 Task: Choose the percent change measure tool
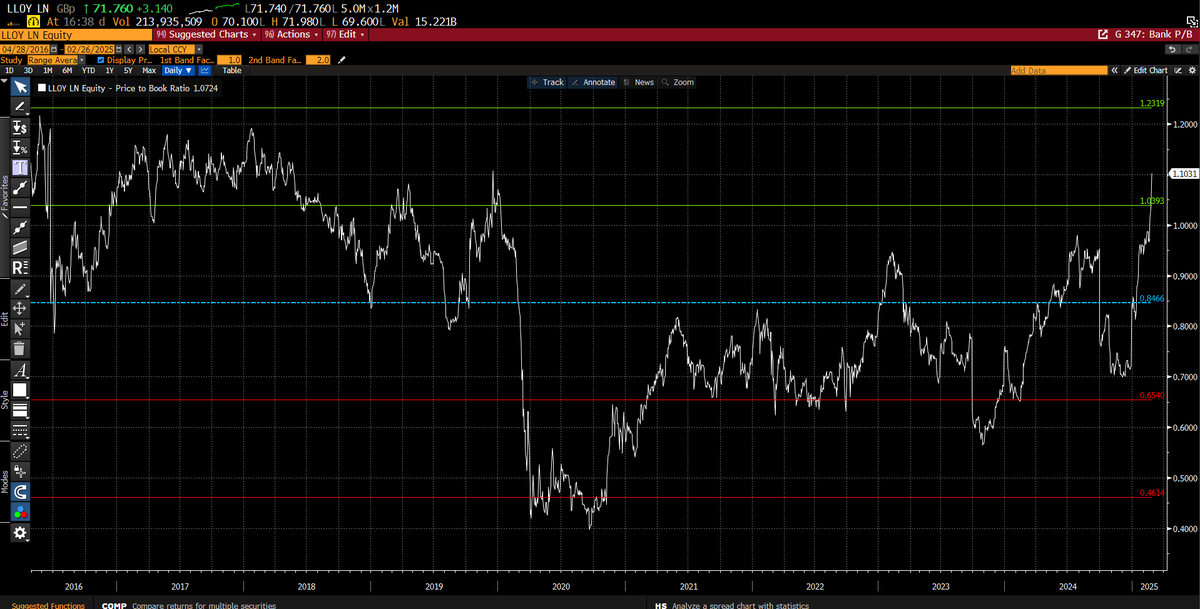20,148
